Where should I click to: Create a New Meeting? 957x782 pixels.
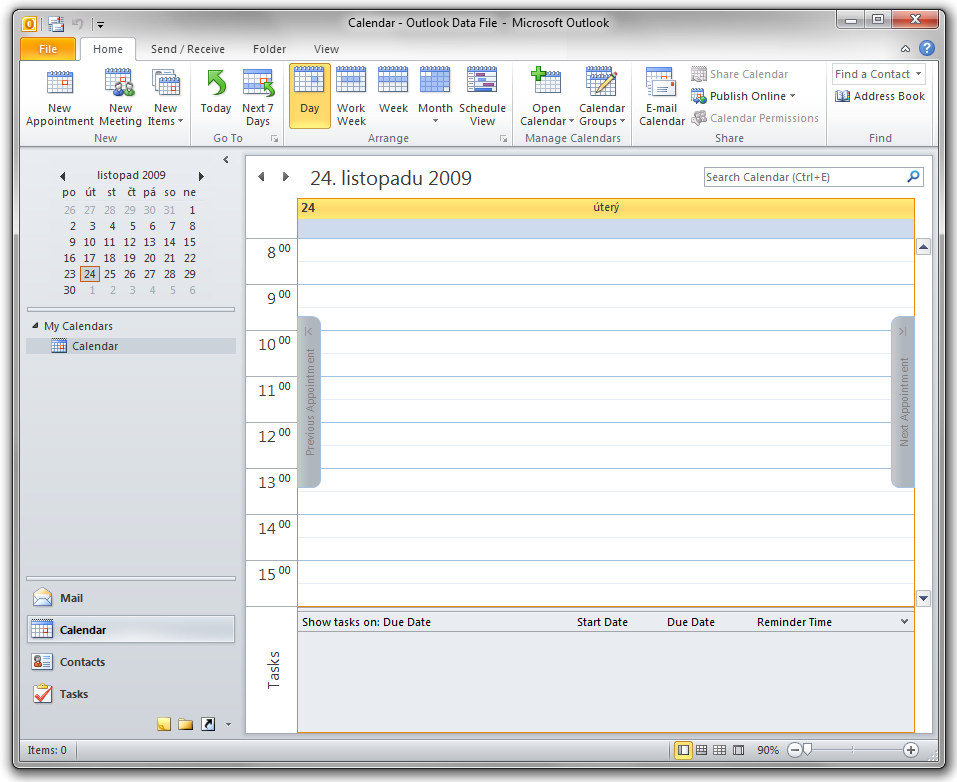120,96
